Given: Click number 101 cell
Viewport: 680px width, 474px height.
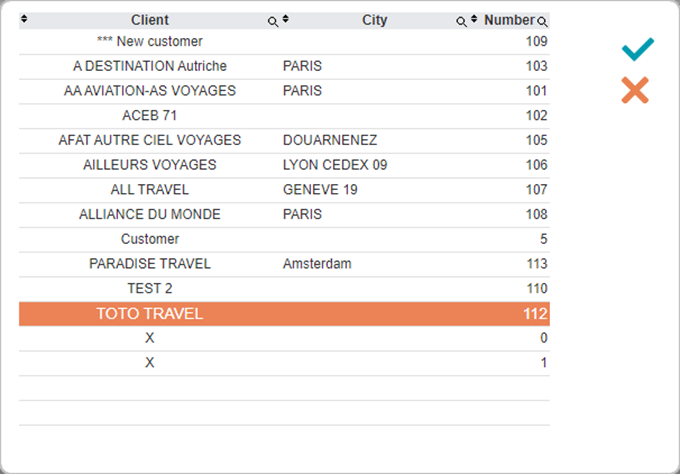Looking at the screenshot, I should tap(536, 91).
